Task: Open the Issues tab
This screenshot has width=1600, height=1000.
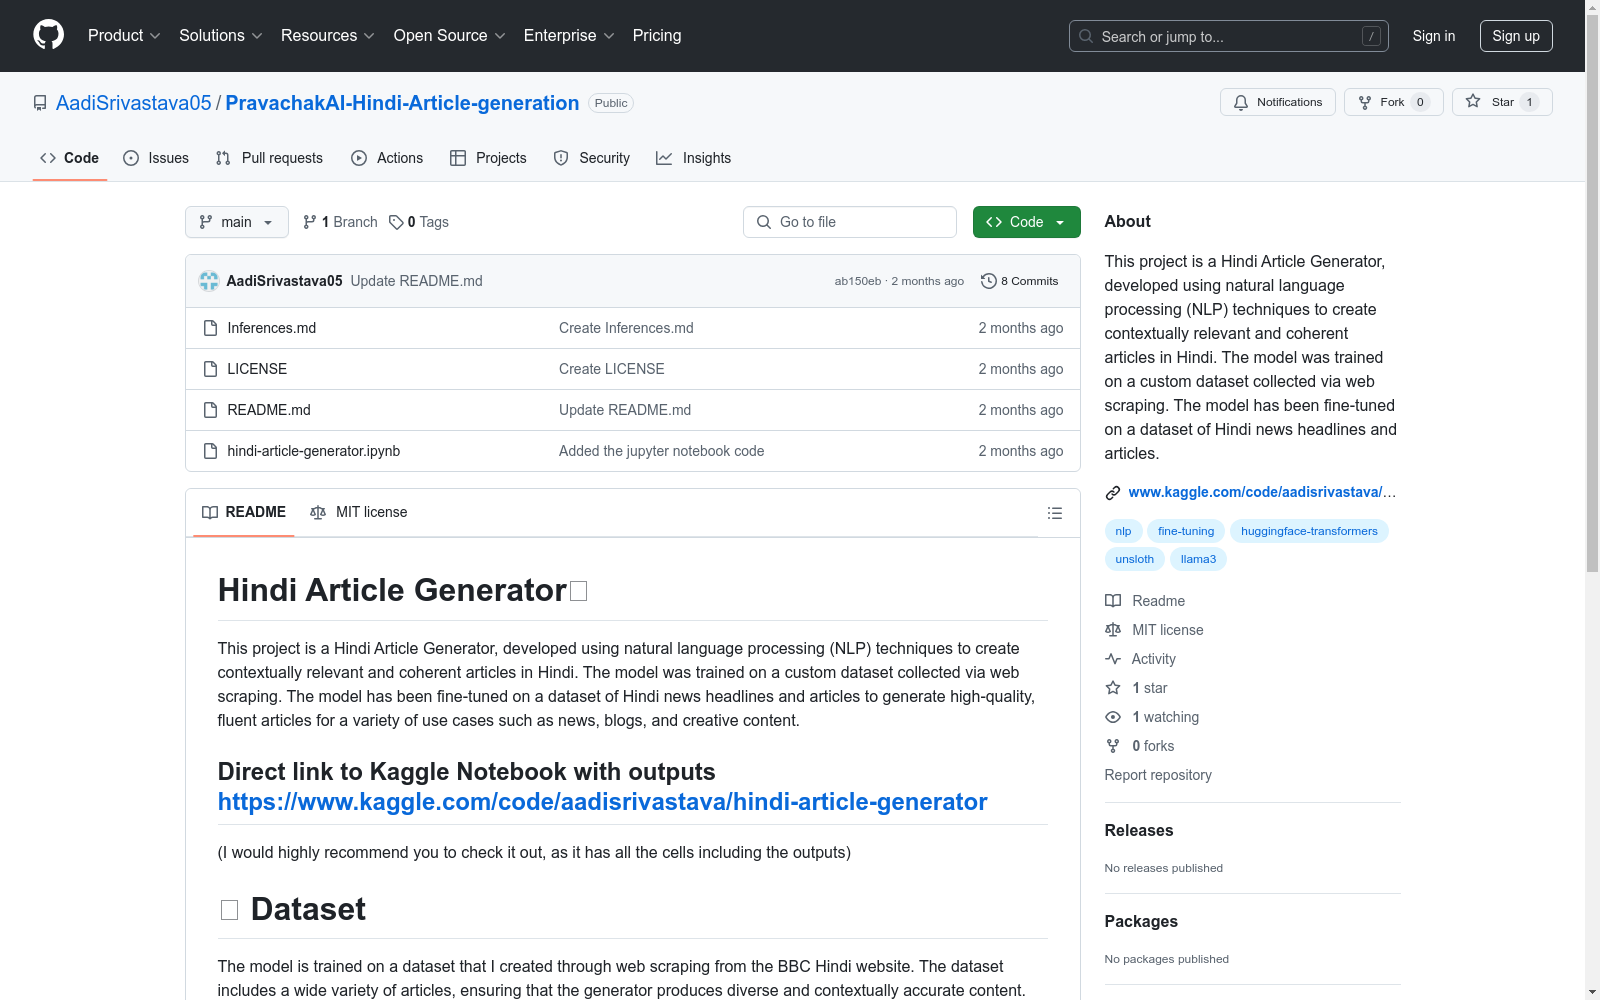Action: tap(156, 158)
